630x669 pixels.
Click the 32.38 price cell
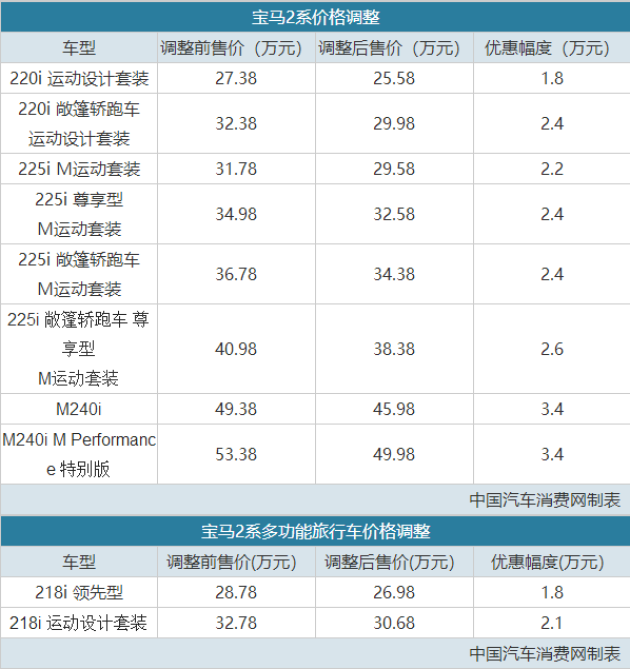236,124
